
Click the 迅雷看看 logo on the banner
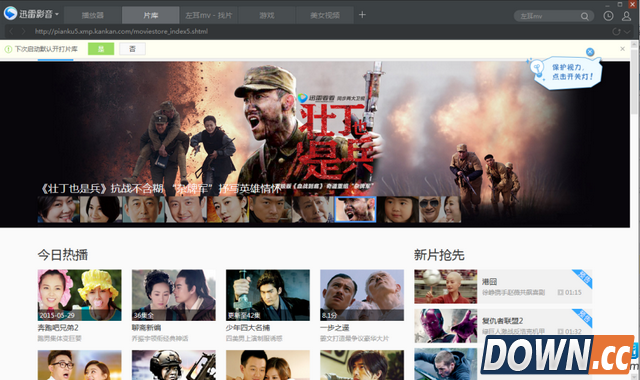pos(316,98)
